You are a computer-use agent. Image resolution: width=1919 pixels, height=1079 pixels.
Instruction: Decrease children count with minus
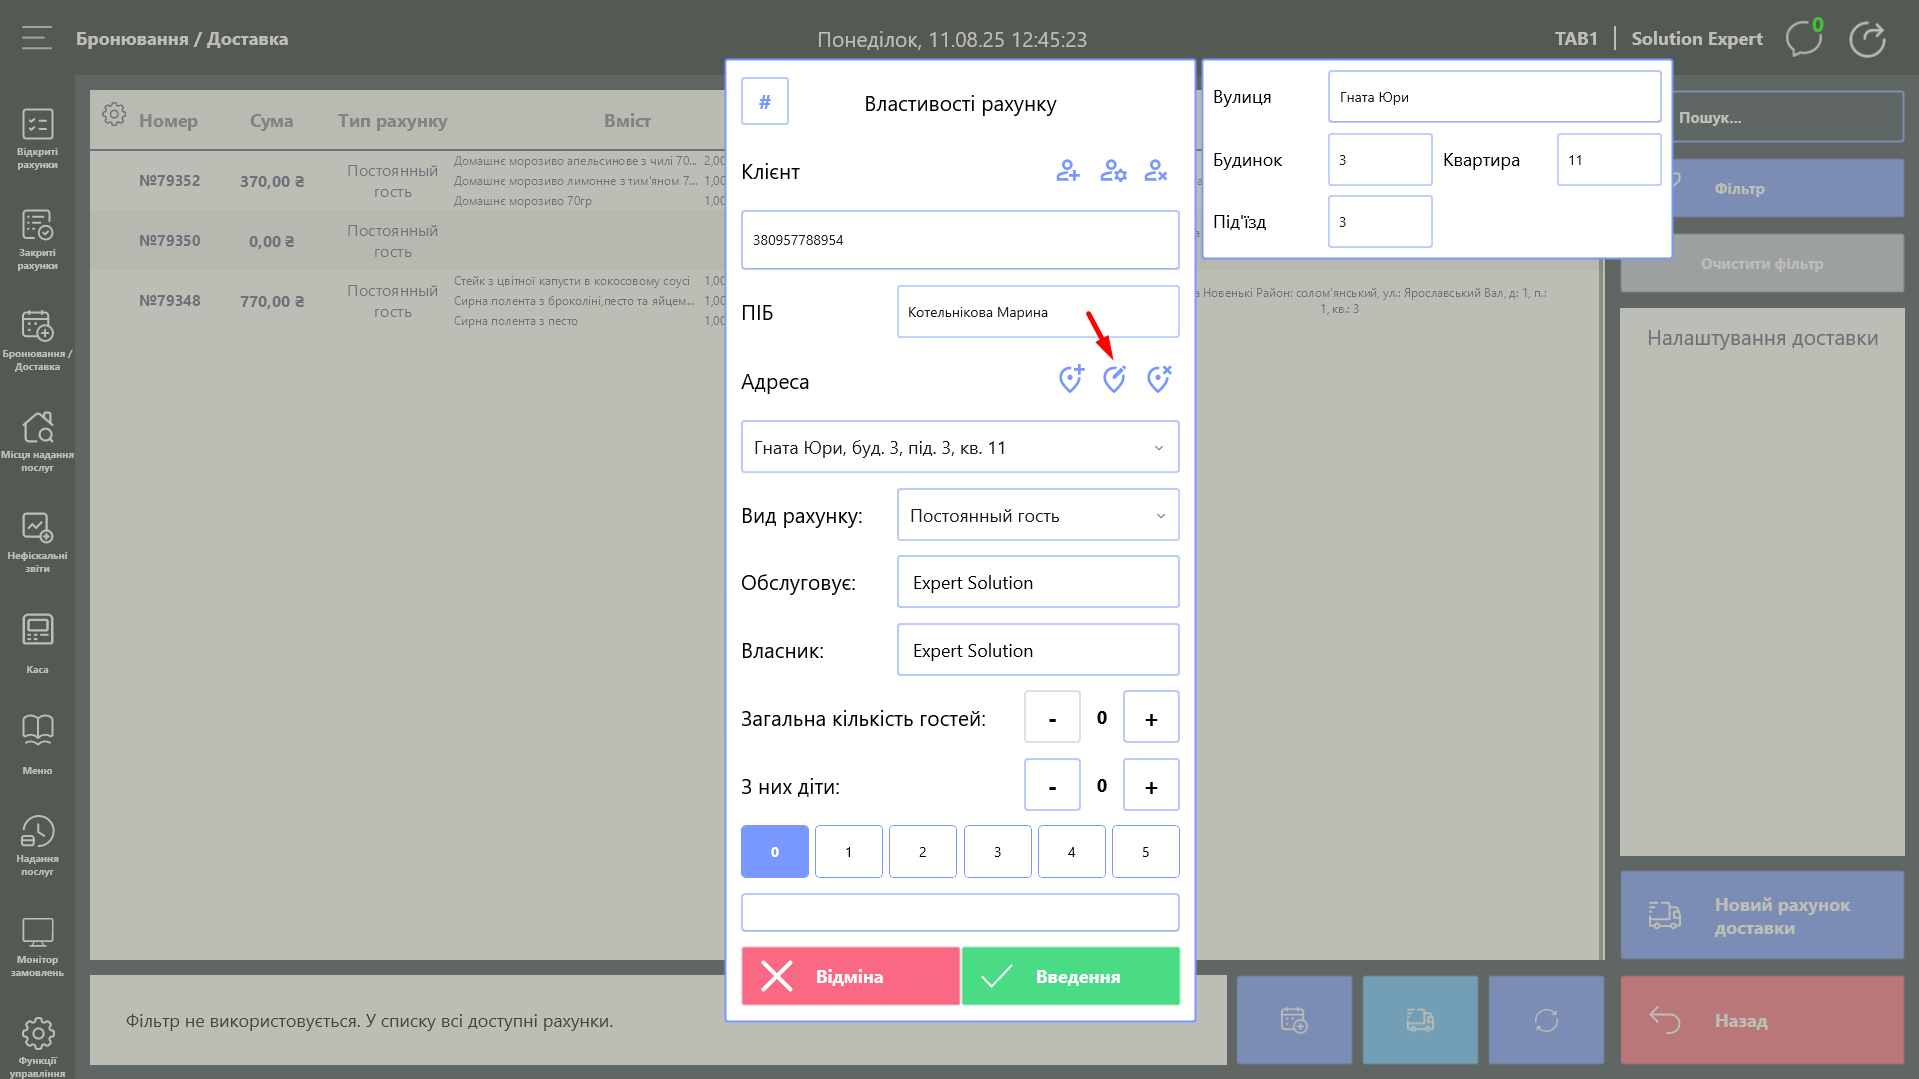pos(1052,786)
